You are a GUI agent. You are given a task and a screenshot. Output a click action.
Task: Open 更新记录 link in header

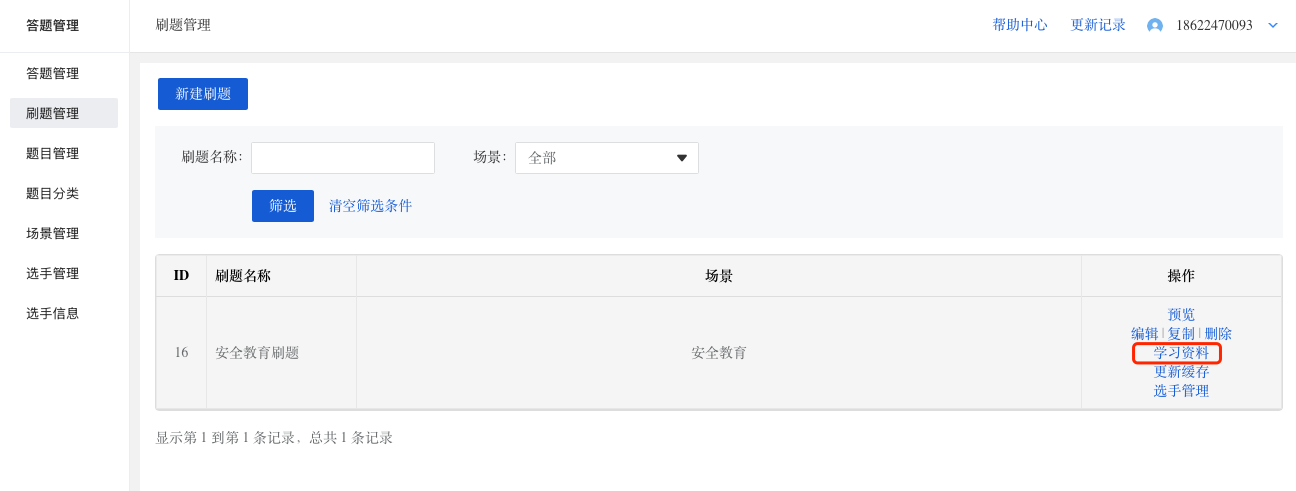pos(1098,25)
